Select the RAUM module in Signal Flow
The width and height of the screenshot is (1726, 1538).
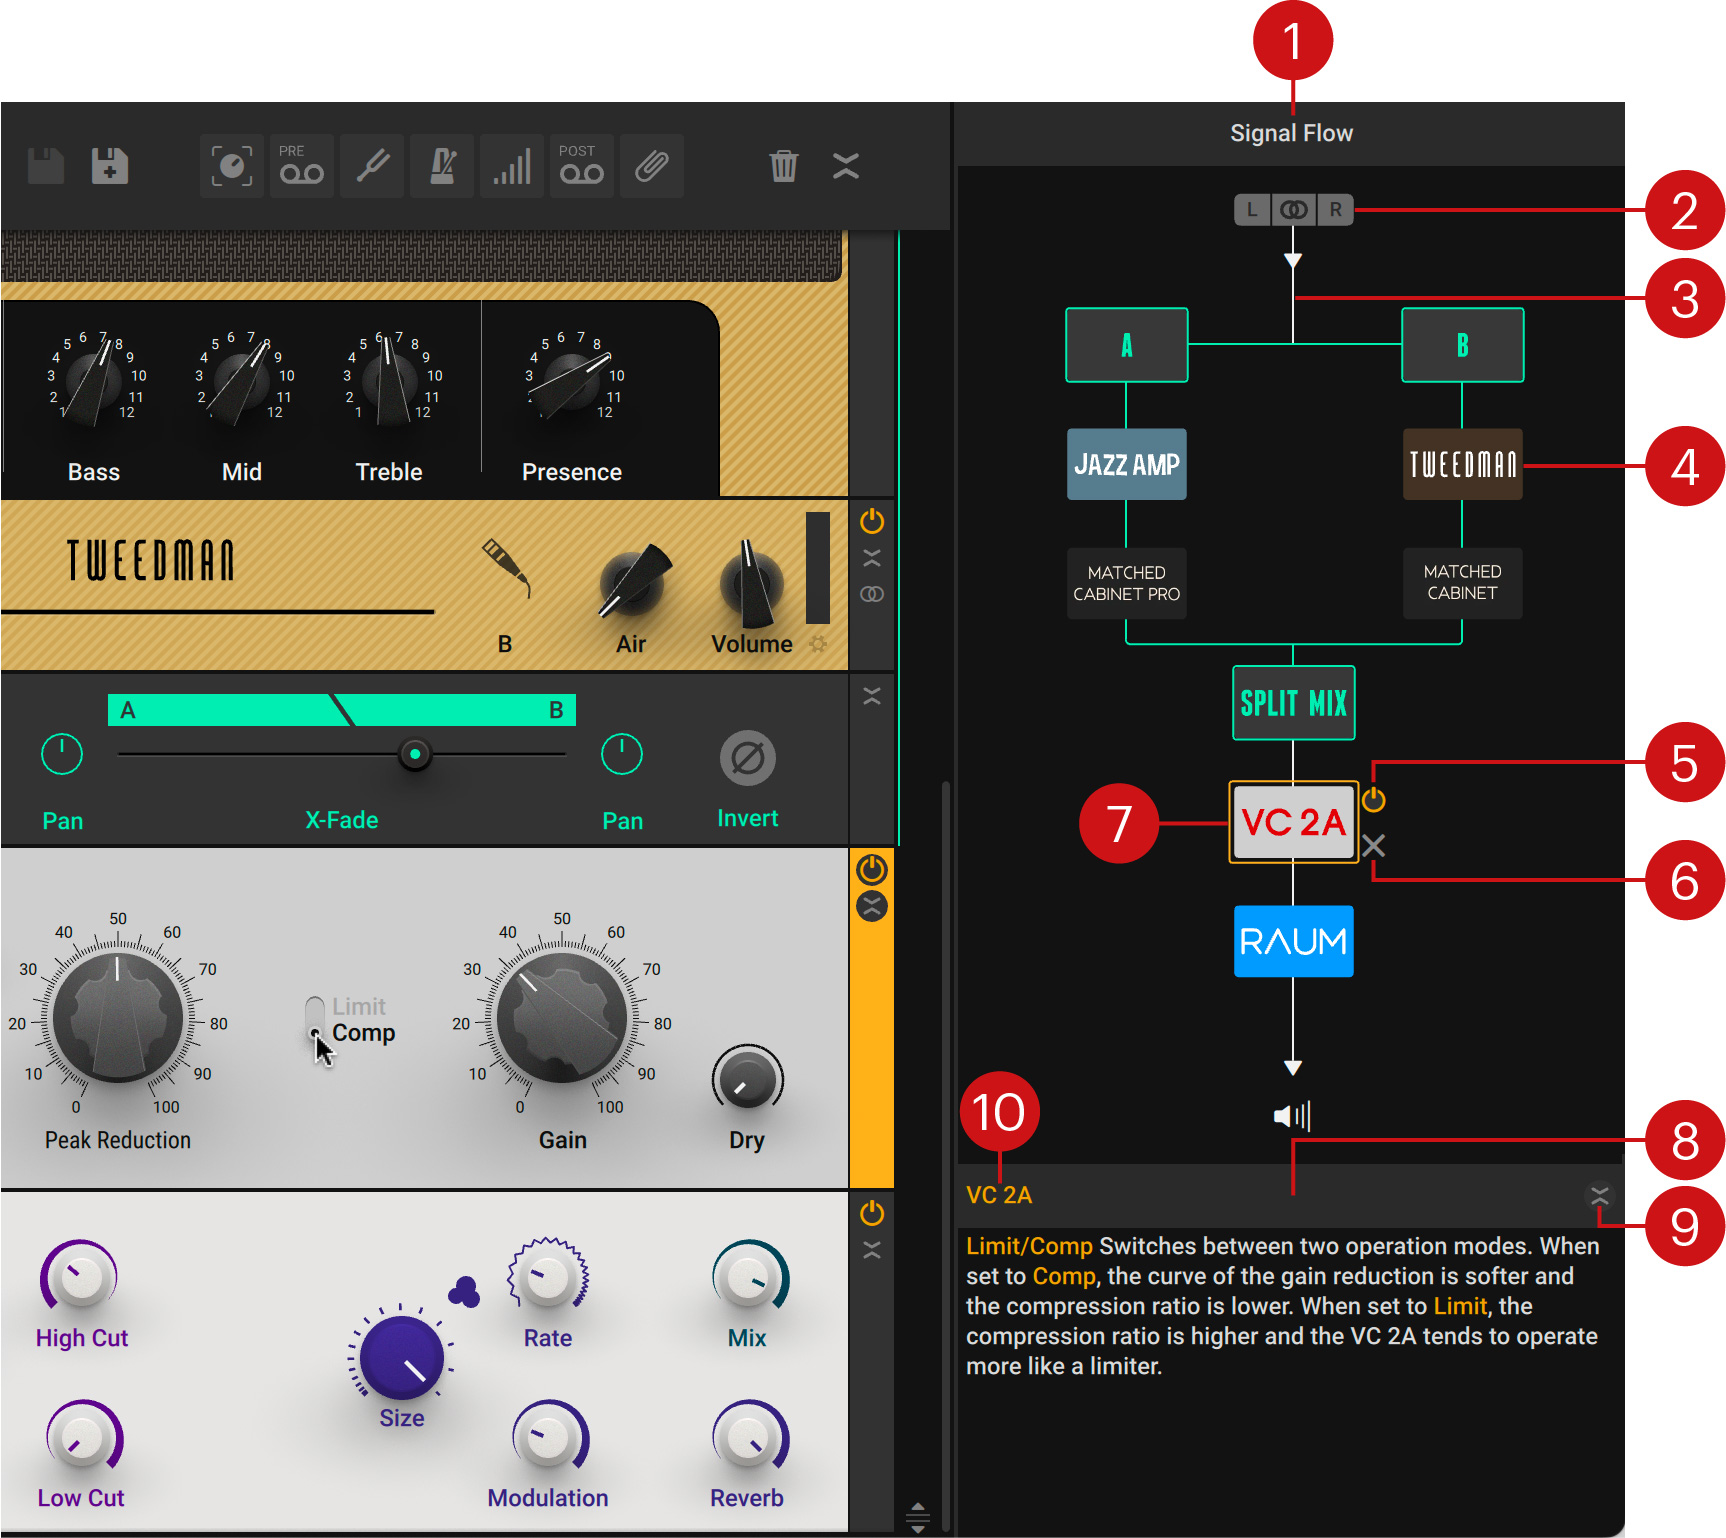pos(1292,941)
